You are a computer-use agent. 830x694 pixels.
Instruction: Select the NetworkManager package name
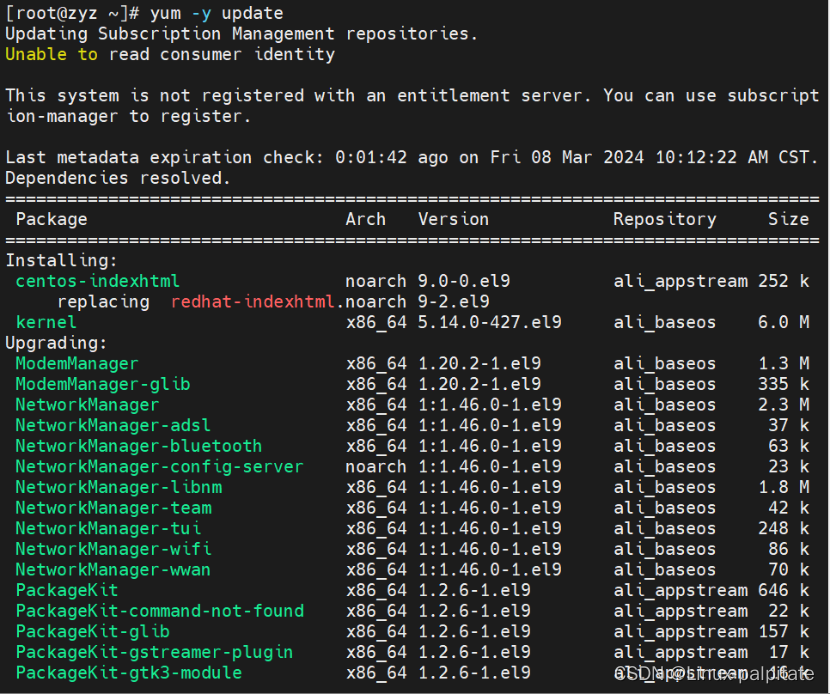point(87,405)
